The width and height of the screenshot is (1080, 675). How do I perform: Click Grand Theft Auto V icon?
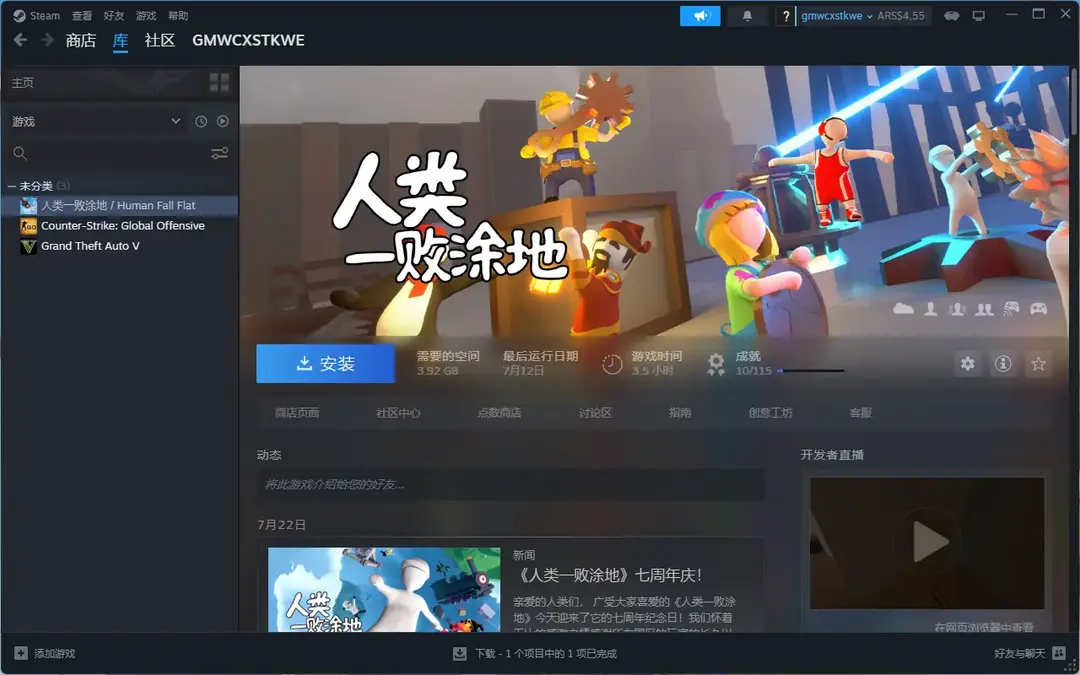click(28, 246)
